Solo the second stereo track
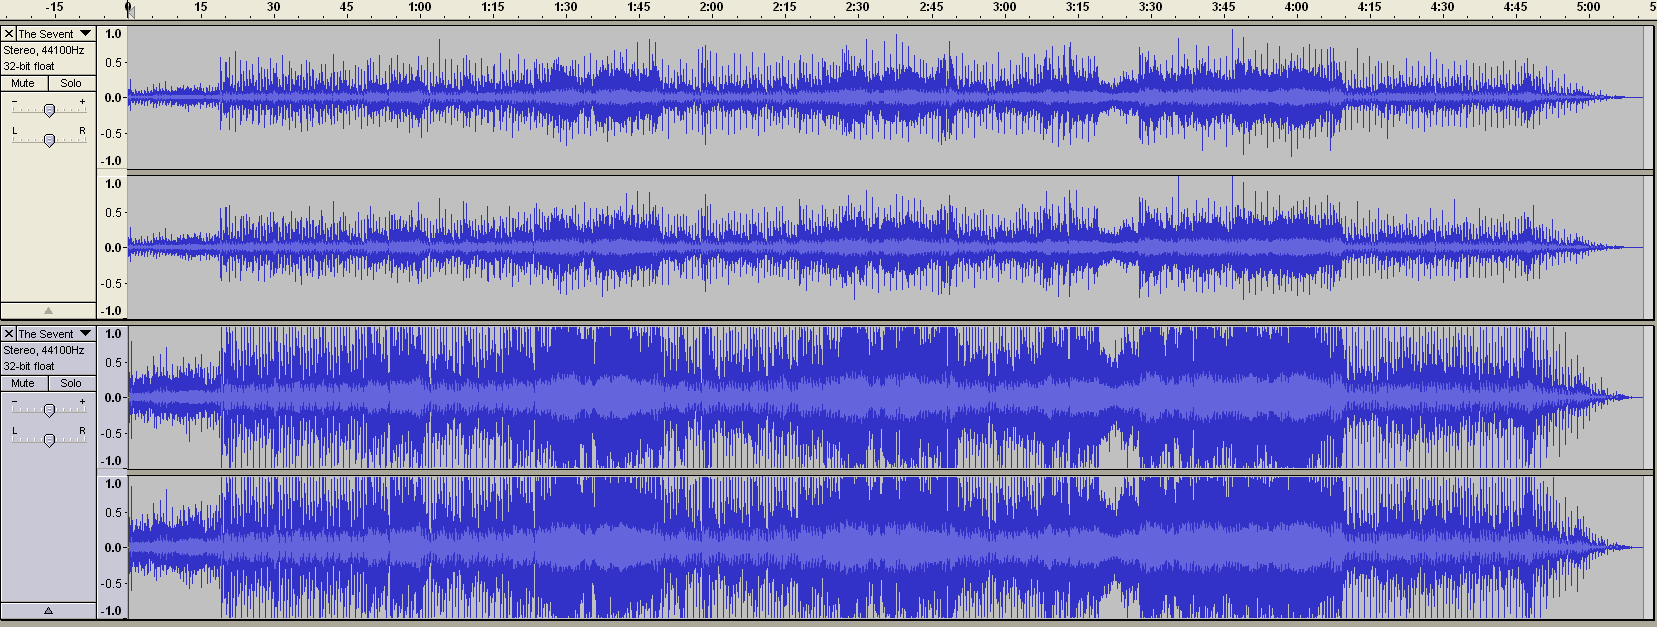The width and height of the screenshot is (1657, 627). point(72,384)
